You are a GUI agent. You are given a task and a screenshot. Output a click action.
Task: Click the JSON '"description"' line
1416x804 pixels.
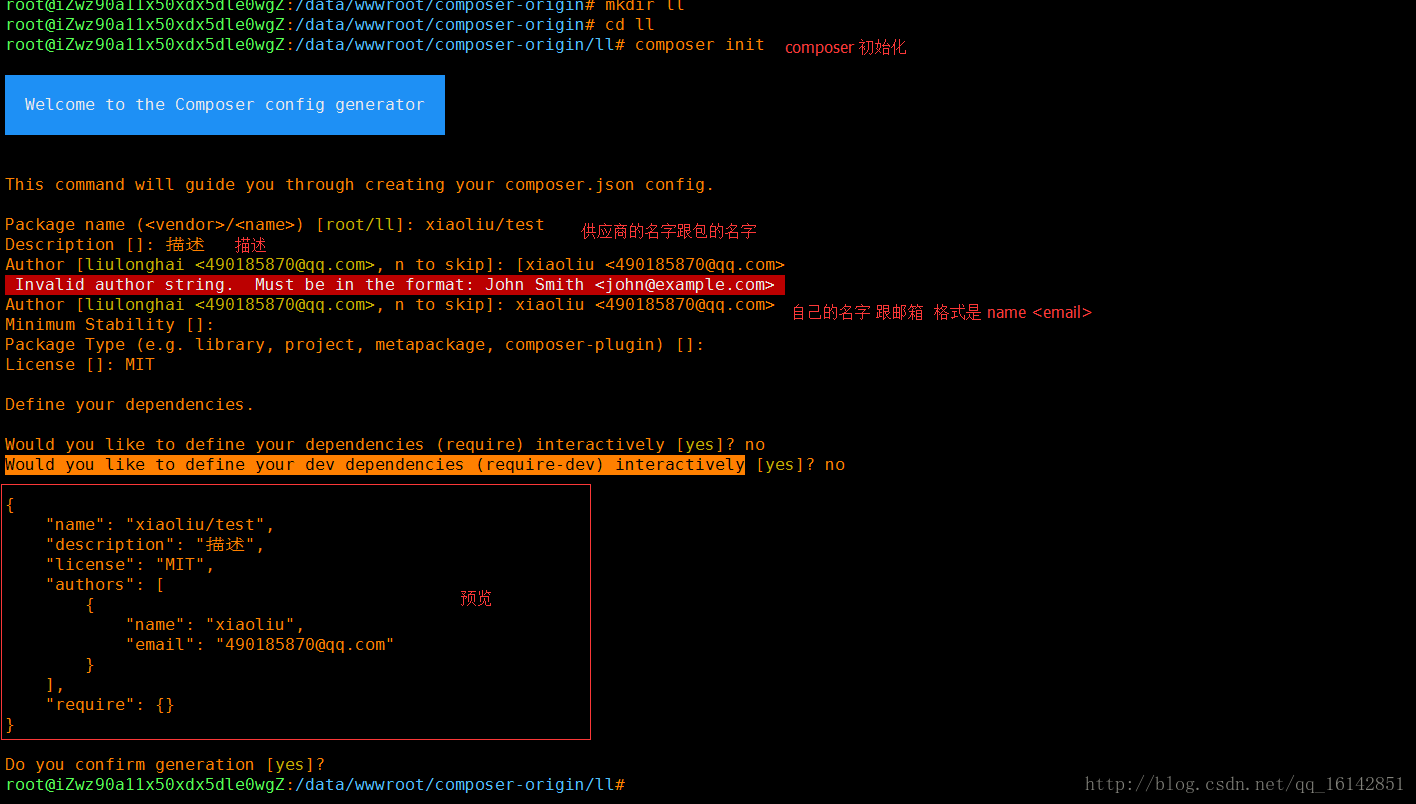point(155,545)
